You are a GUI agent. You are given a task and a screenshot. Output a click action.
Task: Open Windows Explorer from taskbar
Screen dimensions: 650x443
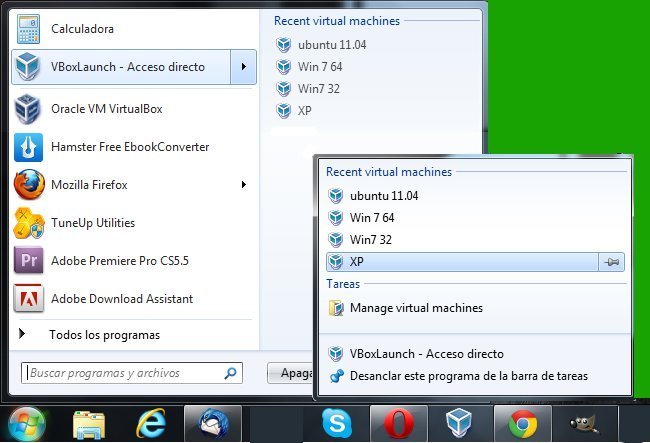89,425
